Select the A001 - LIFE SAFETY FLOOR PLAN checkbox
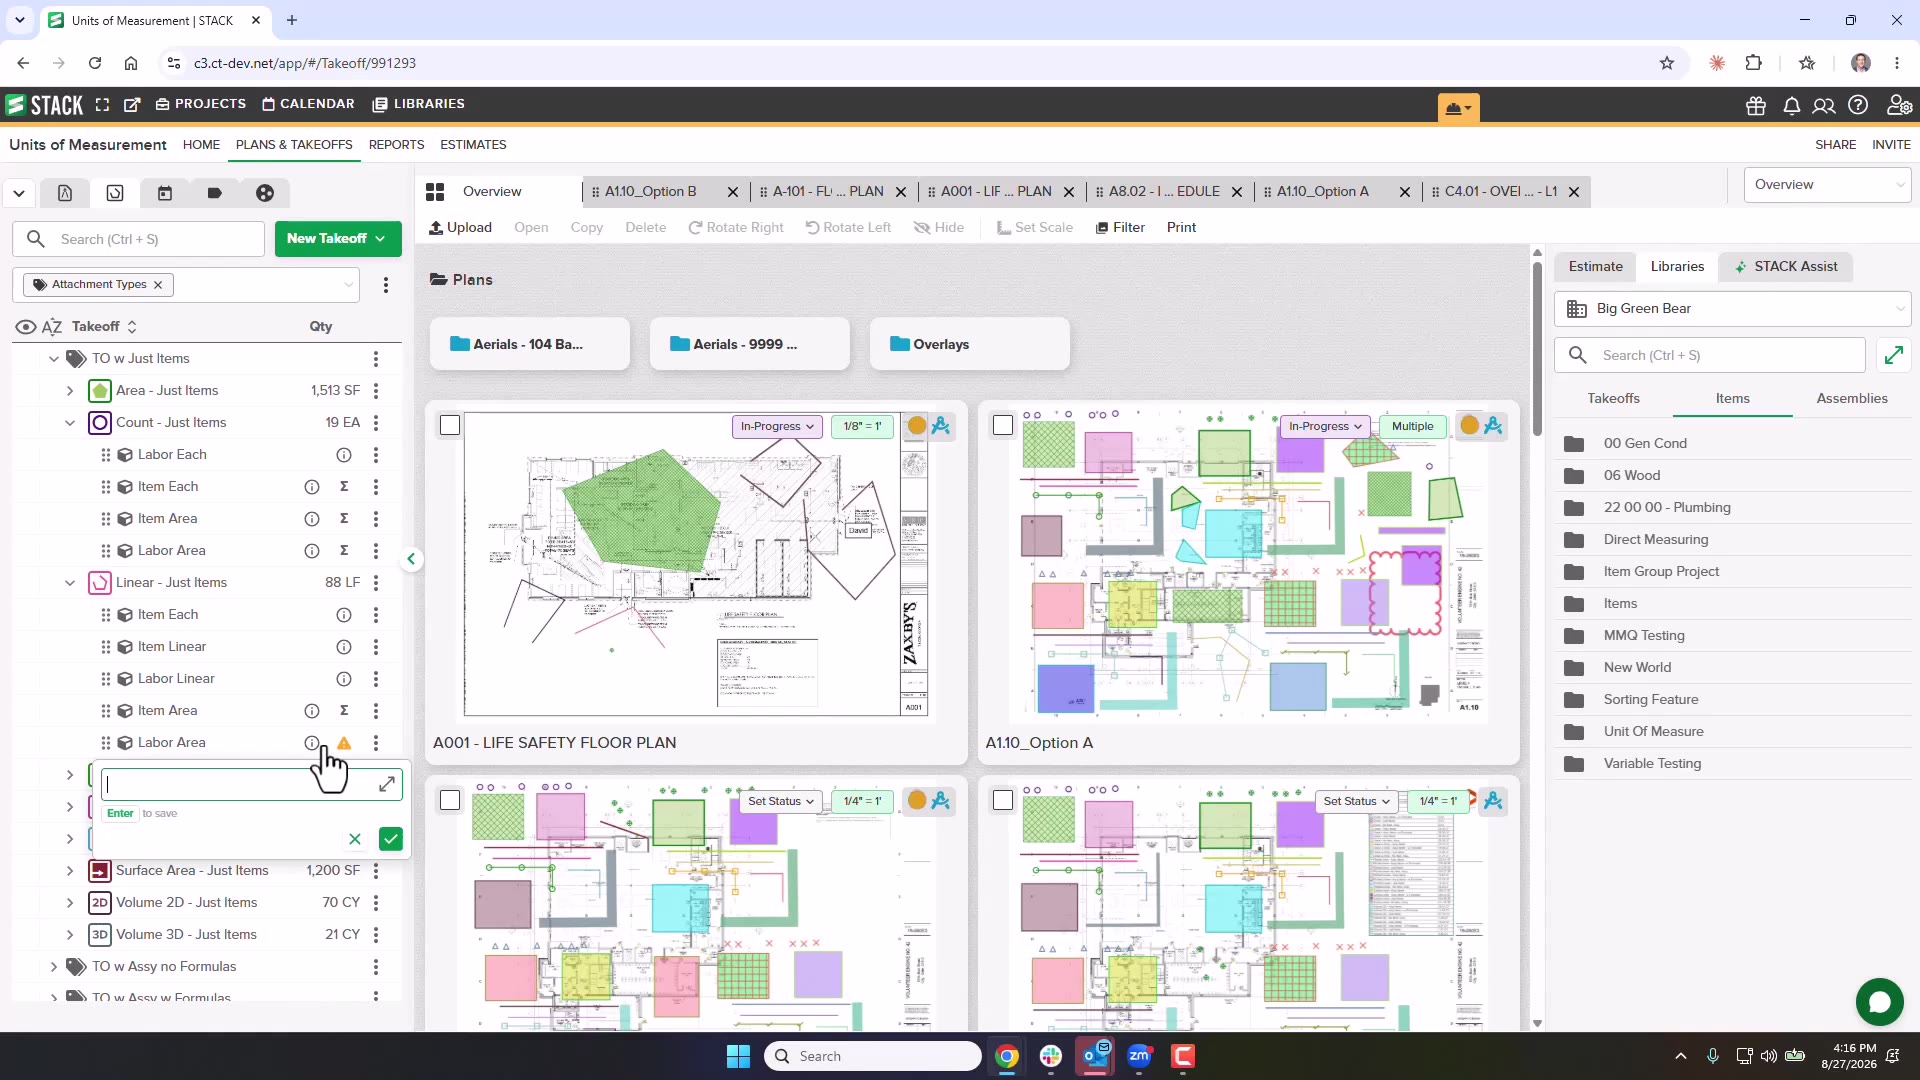1920x1080 pixels. [x=450, y=426]
